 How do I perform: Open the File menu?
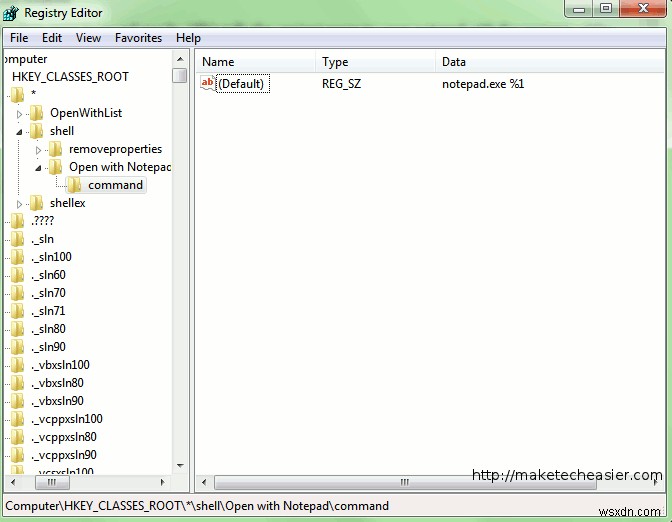(x=19, y=38)
